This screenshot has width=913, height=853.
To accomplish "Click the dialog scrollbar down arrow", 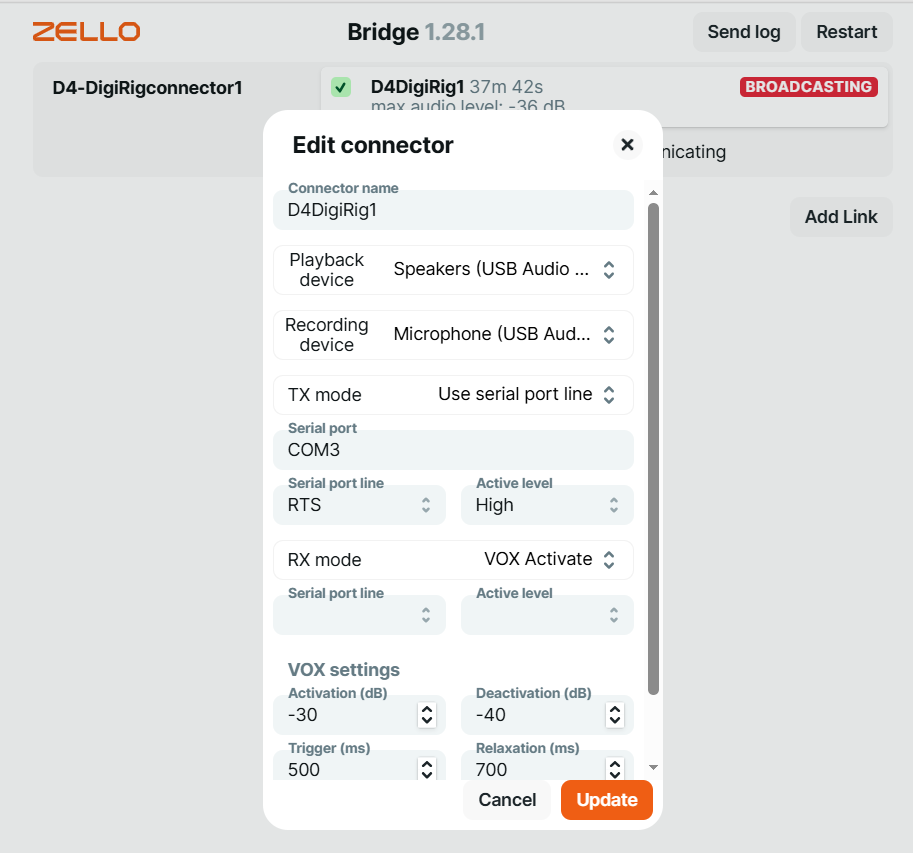I will (x=653, y=767).
